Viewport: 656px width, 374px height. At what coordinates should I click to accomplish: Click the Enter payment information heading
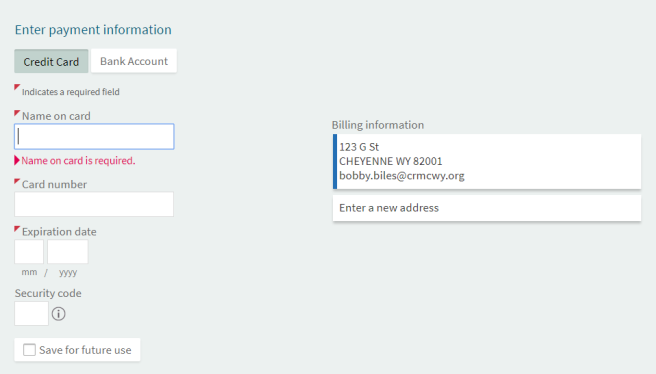pyautogui.click(x=93, y=30)
